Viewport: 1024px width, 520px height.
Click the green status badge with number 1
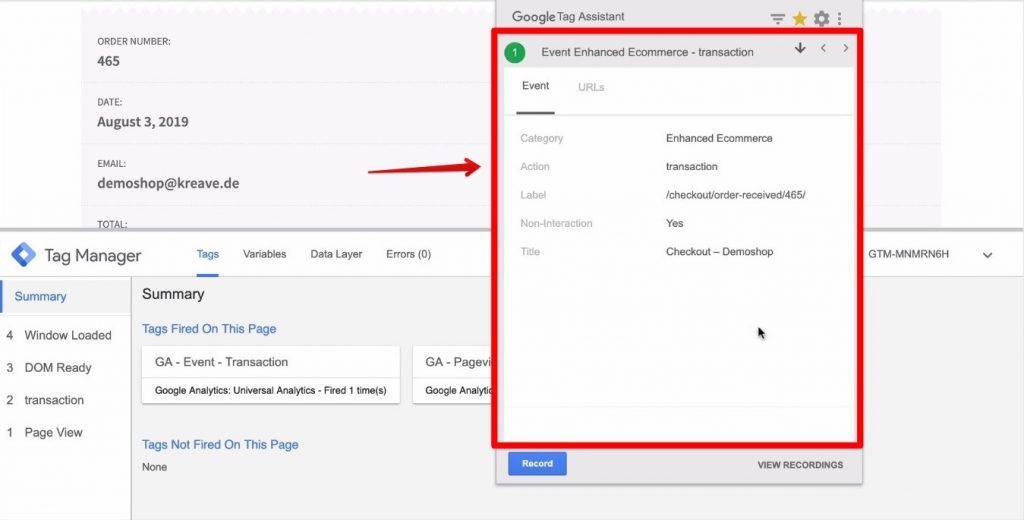pyautogui.click(x=515, y=52)
